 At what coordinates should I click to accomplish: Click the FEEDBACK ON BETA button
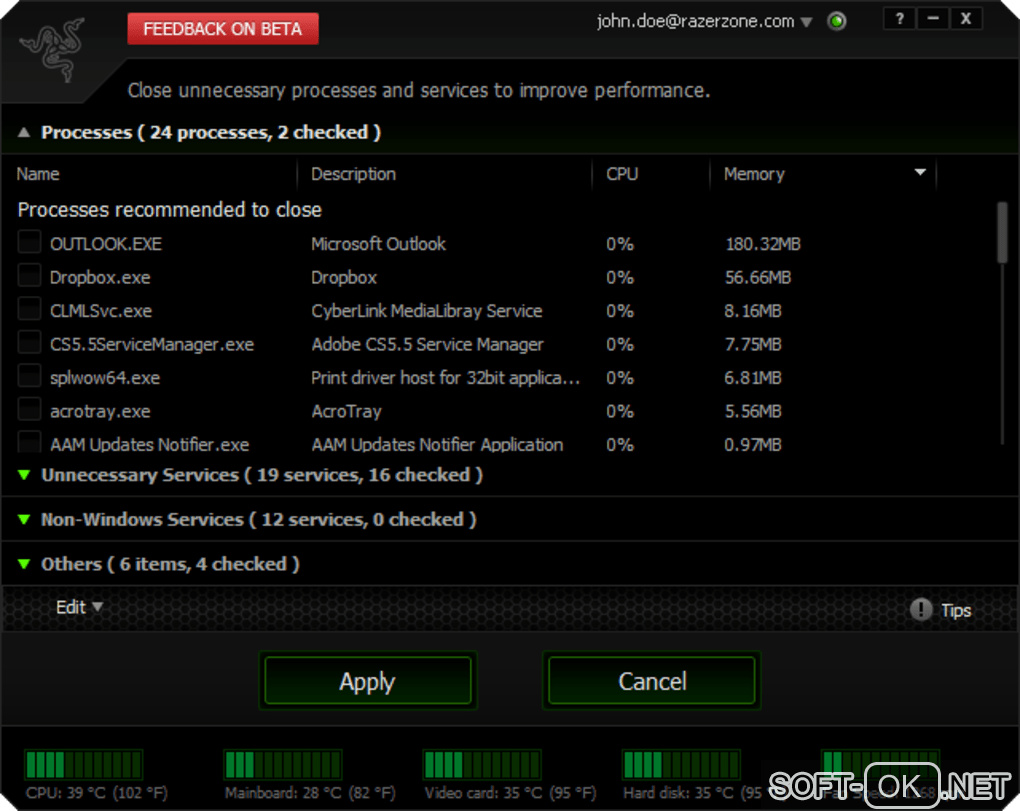click(x=223, y=29)
